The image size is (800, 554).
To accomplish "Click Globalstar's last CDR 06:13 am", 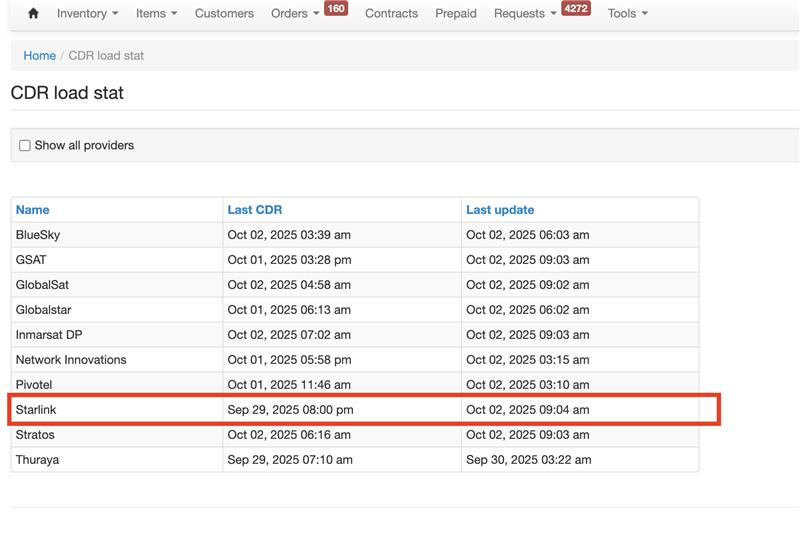I will click(289, 310).
